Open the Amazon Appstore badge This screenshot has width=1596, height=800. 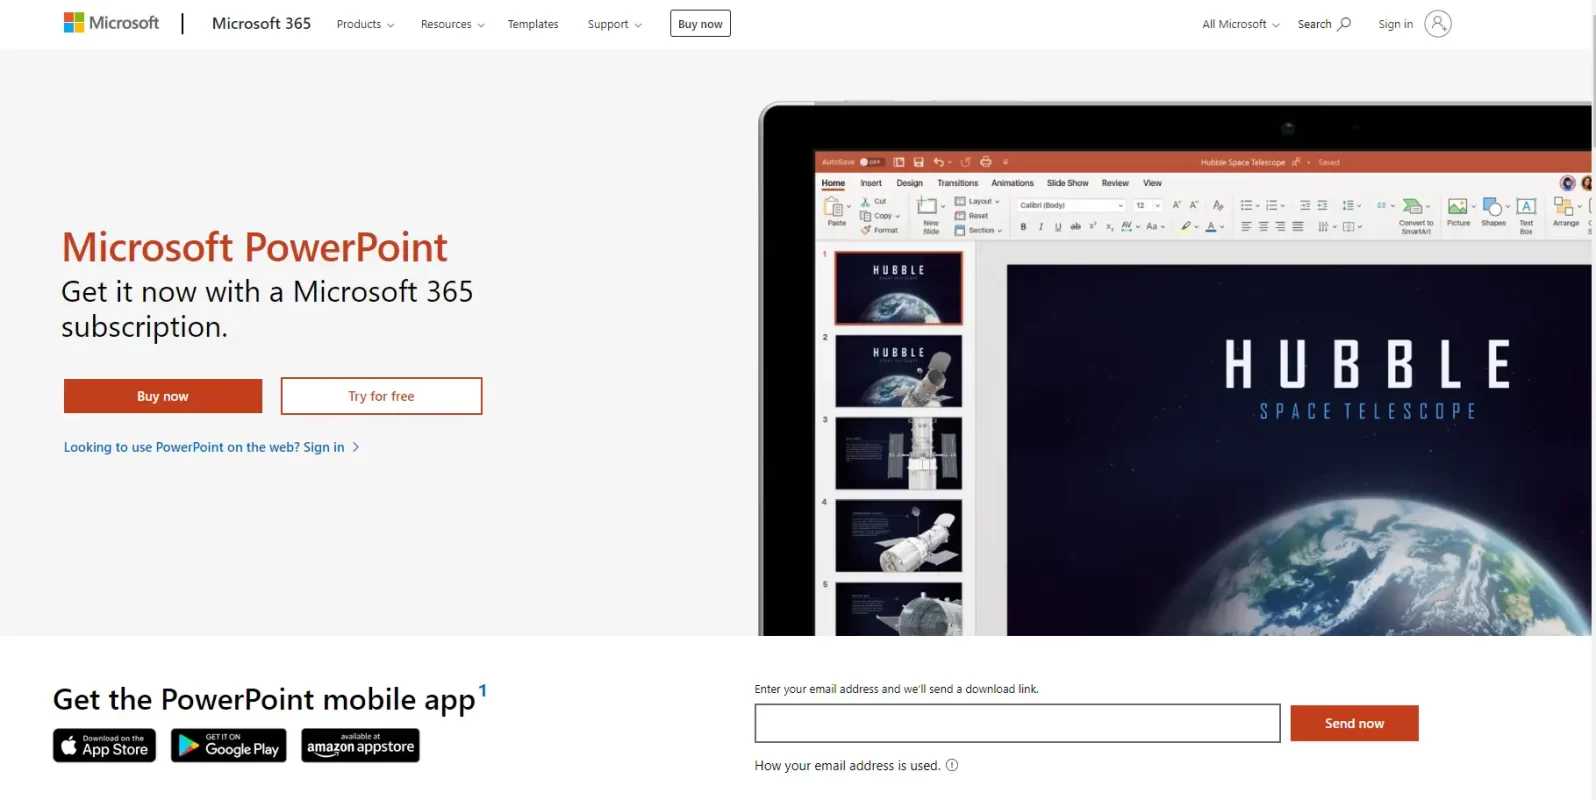(x=360, y=746)
